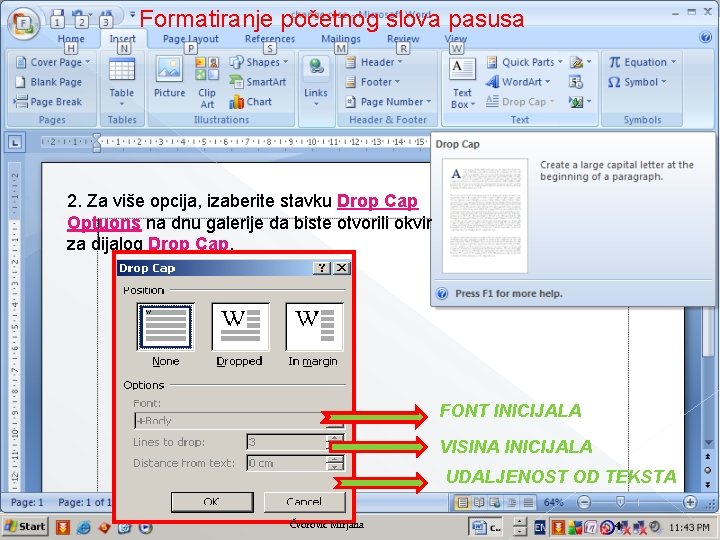
Task: Open the Home tab
Action: point(71,39)
